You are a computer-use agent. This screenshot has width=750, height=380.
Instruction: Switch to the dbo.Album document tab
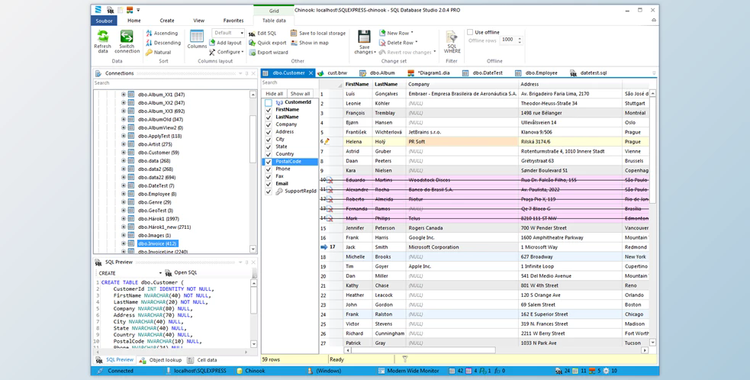pyautogui.click(x=377, y=73)
